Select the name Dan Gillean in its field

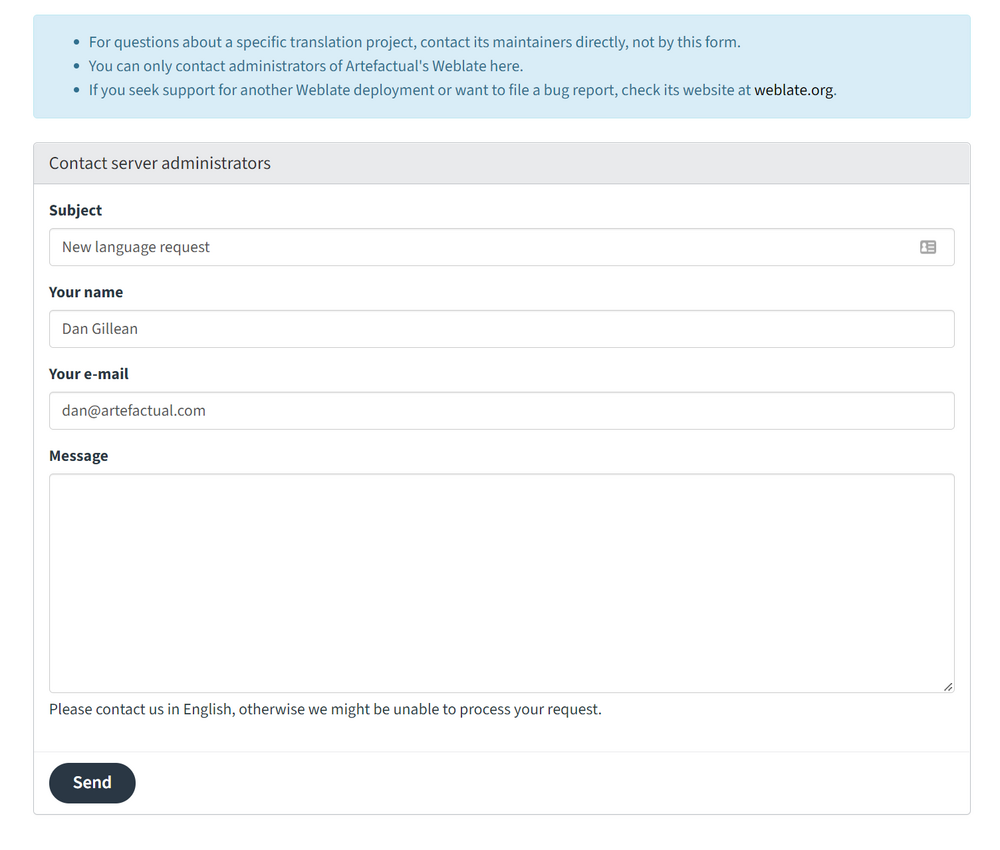97,328
